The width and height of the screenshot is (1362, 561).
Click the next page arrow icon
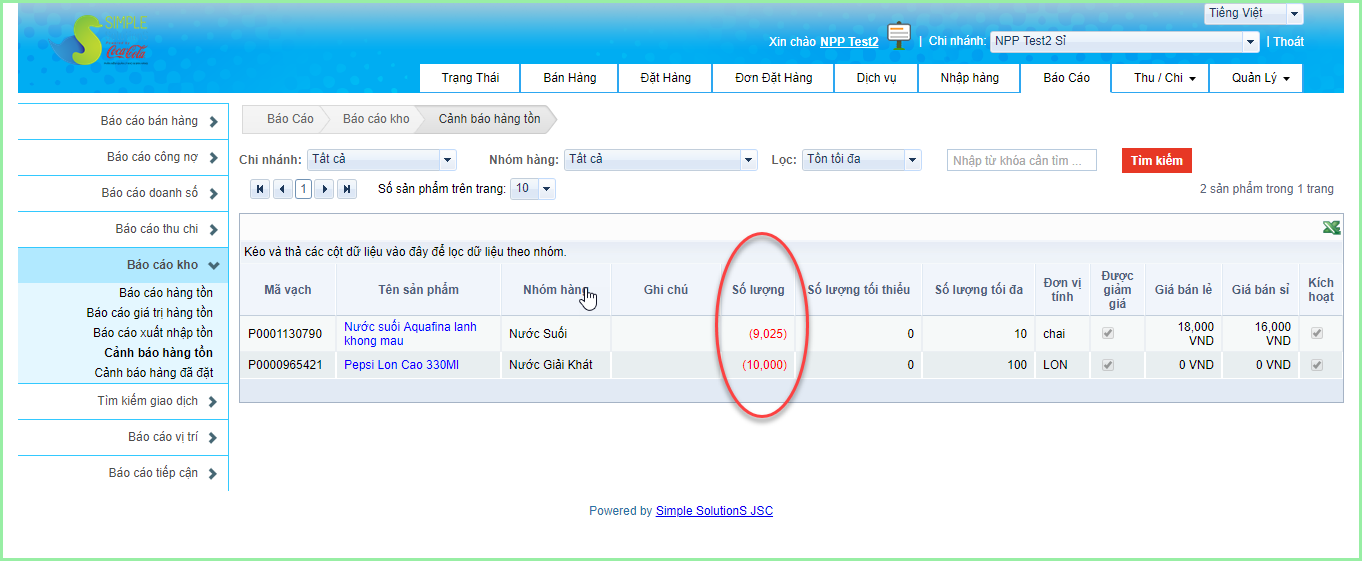point(324,189)
